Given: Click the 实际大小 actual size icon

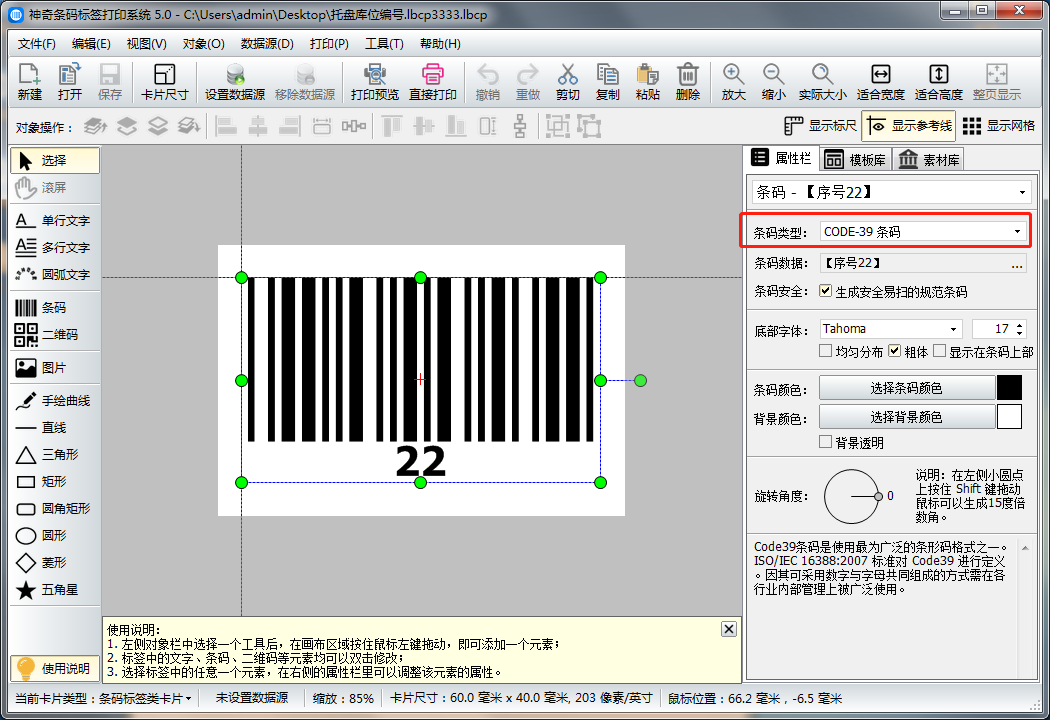Looking at the screenshot, I should click(822, 82).
